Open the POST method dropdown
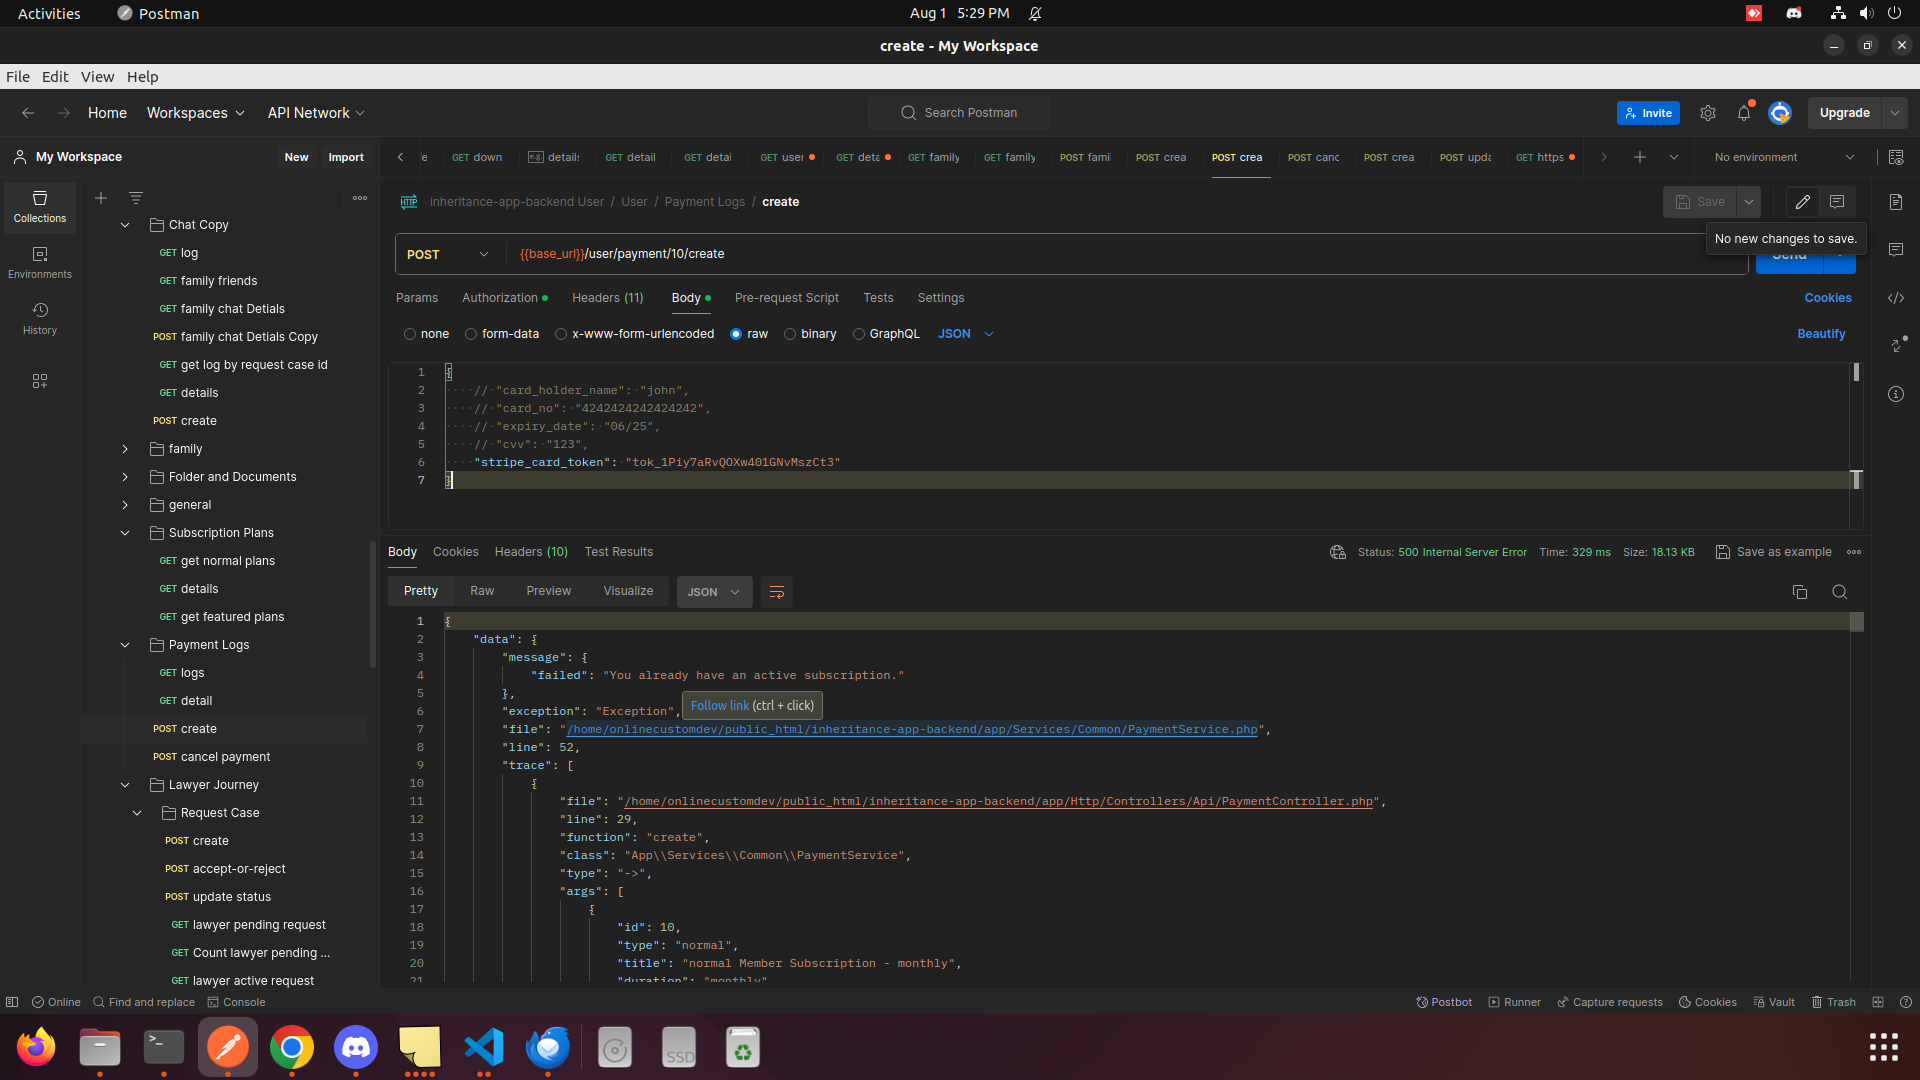The height and width of the screenshot is (1080, 1920). point(448,254)
